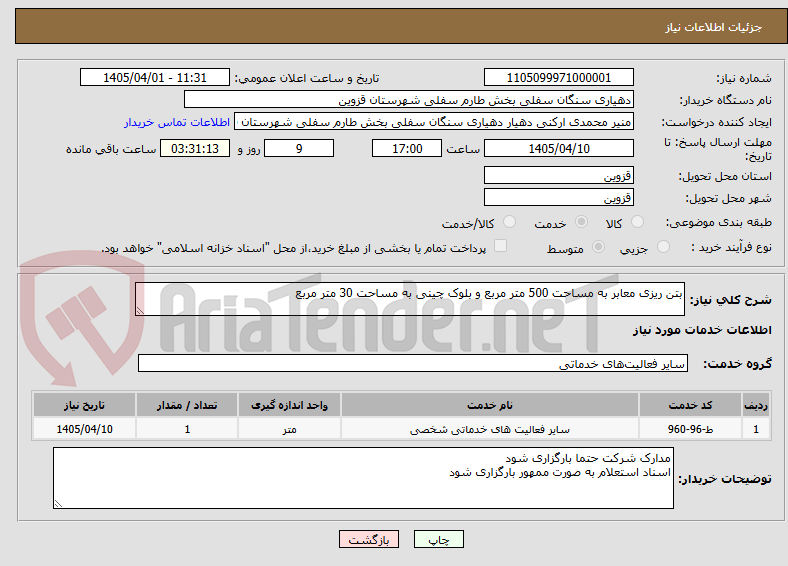Click the buyer organization name field
This screenshot has height=566, width=788.
point(409,100)
